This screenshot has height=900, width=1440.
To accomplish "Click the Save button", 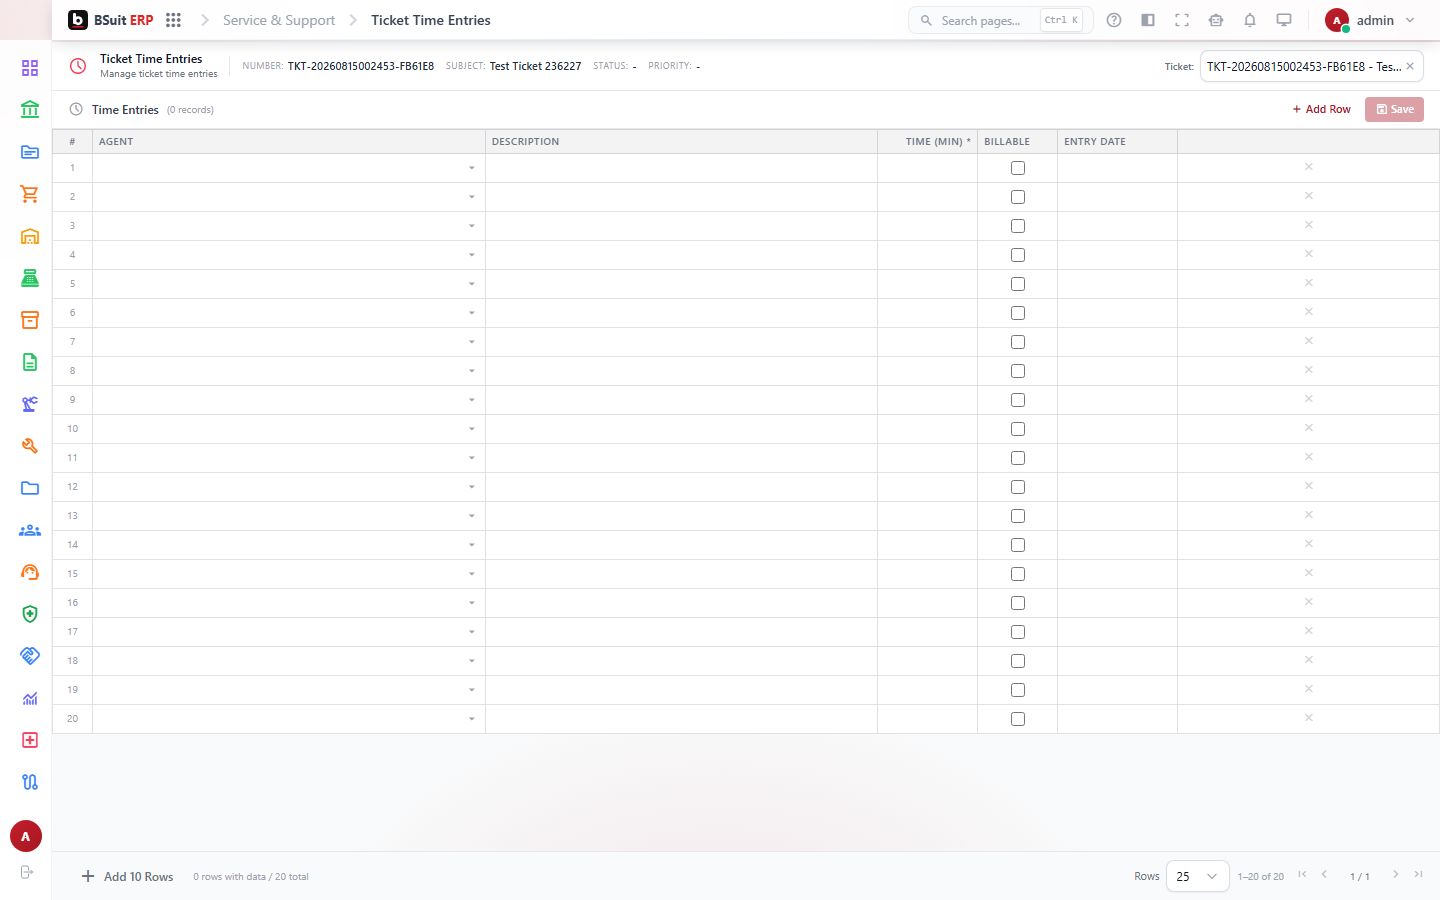I will point(1394,109).
